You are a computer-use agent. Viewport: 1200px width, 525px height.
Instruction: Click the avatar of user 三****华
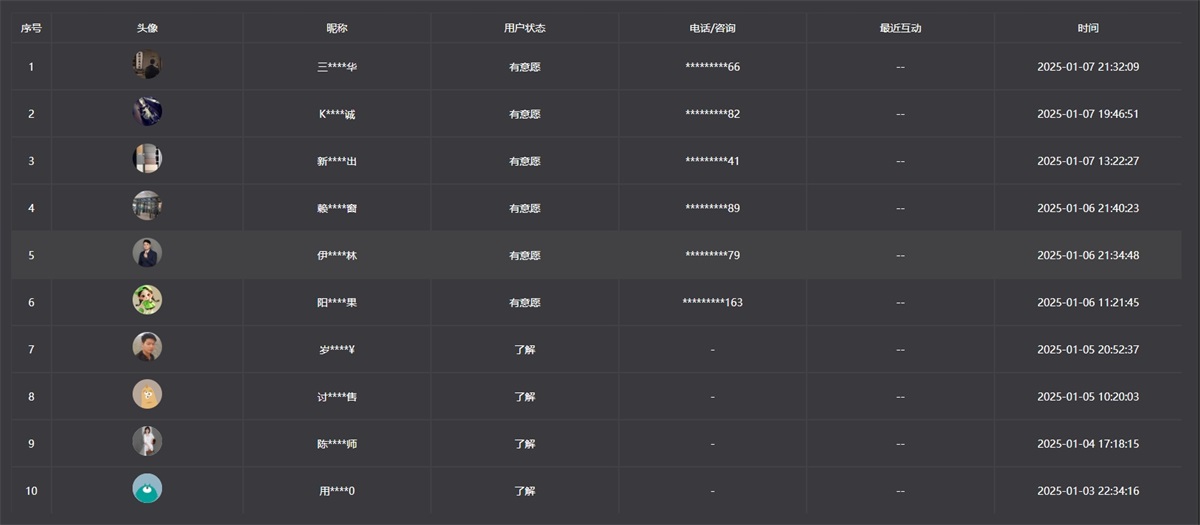147,66
